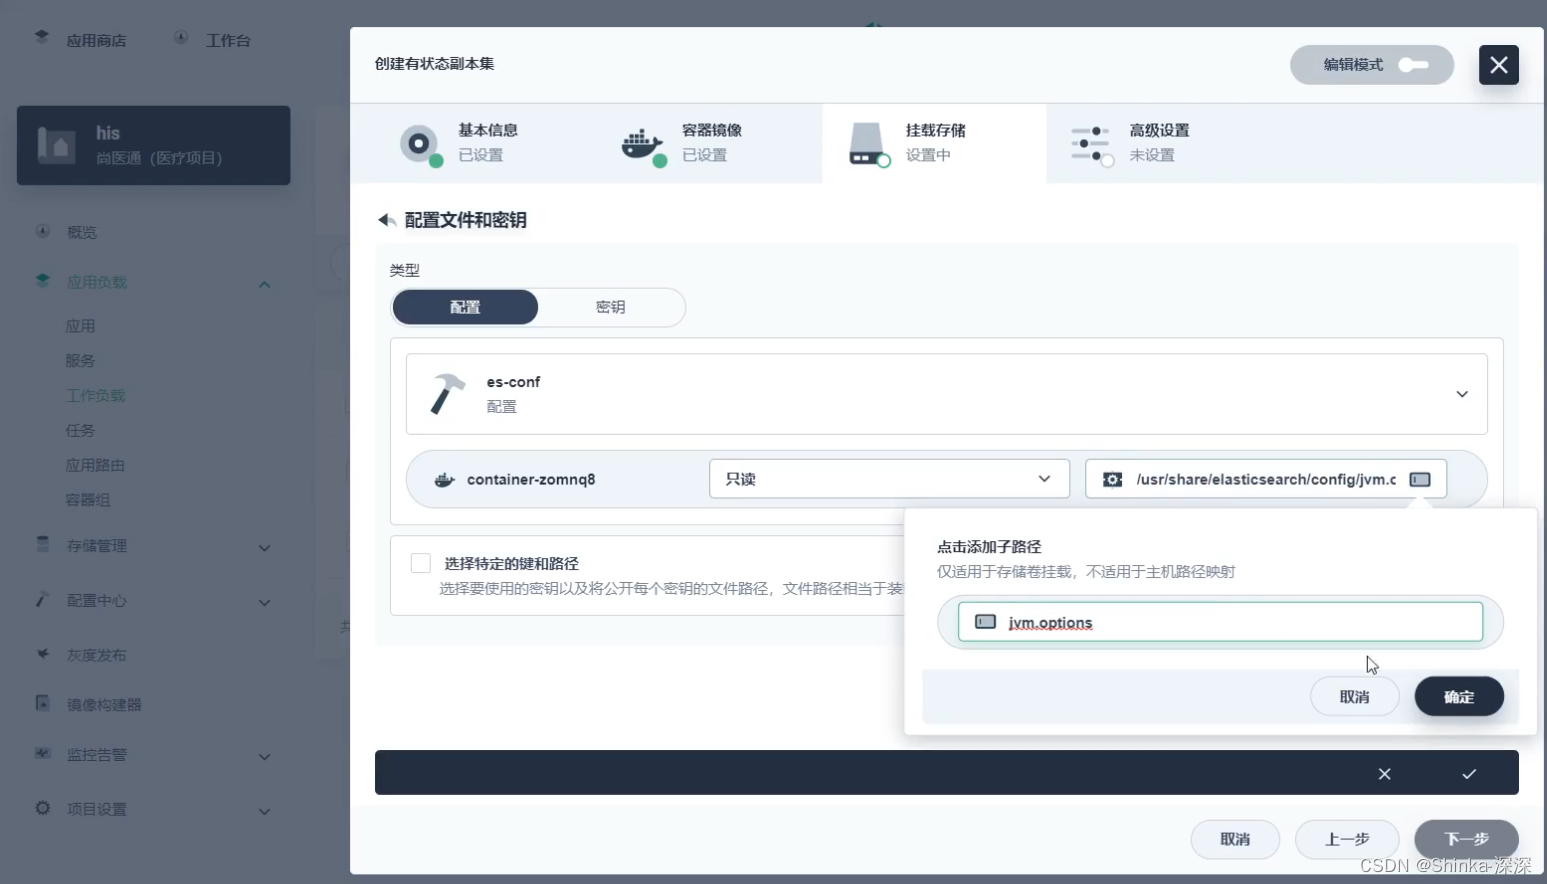This screenshot has height=884, width=1547.
Task: Switch to the 高级设置 step tab
Action: pyautogui.click(x=1158, y=143)
